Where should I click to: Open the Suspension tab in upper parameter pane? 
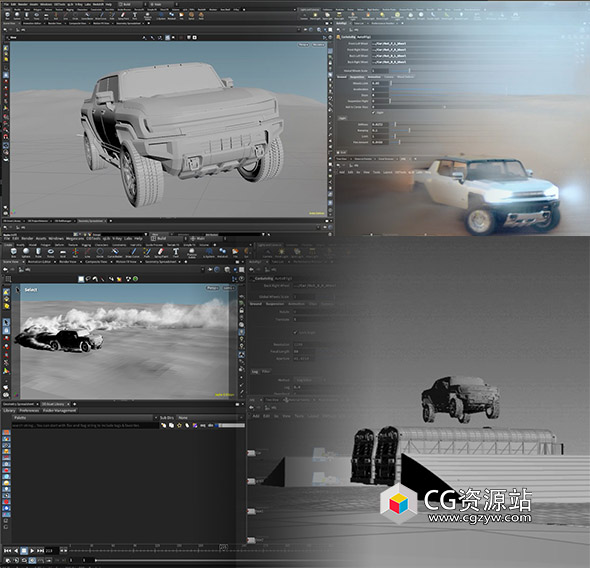[x=357, y=77]
